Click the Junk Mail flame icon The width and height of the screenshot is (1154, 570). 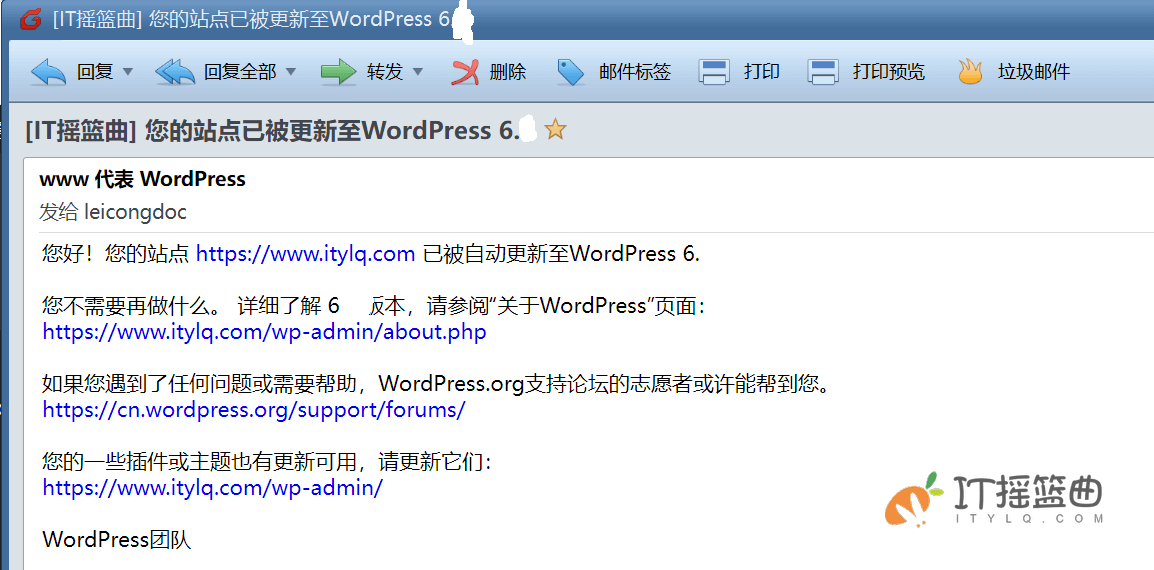click(x=971, y=72)
